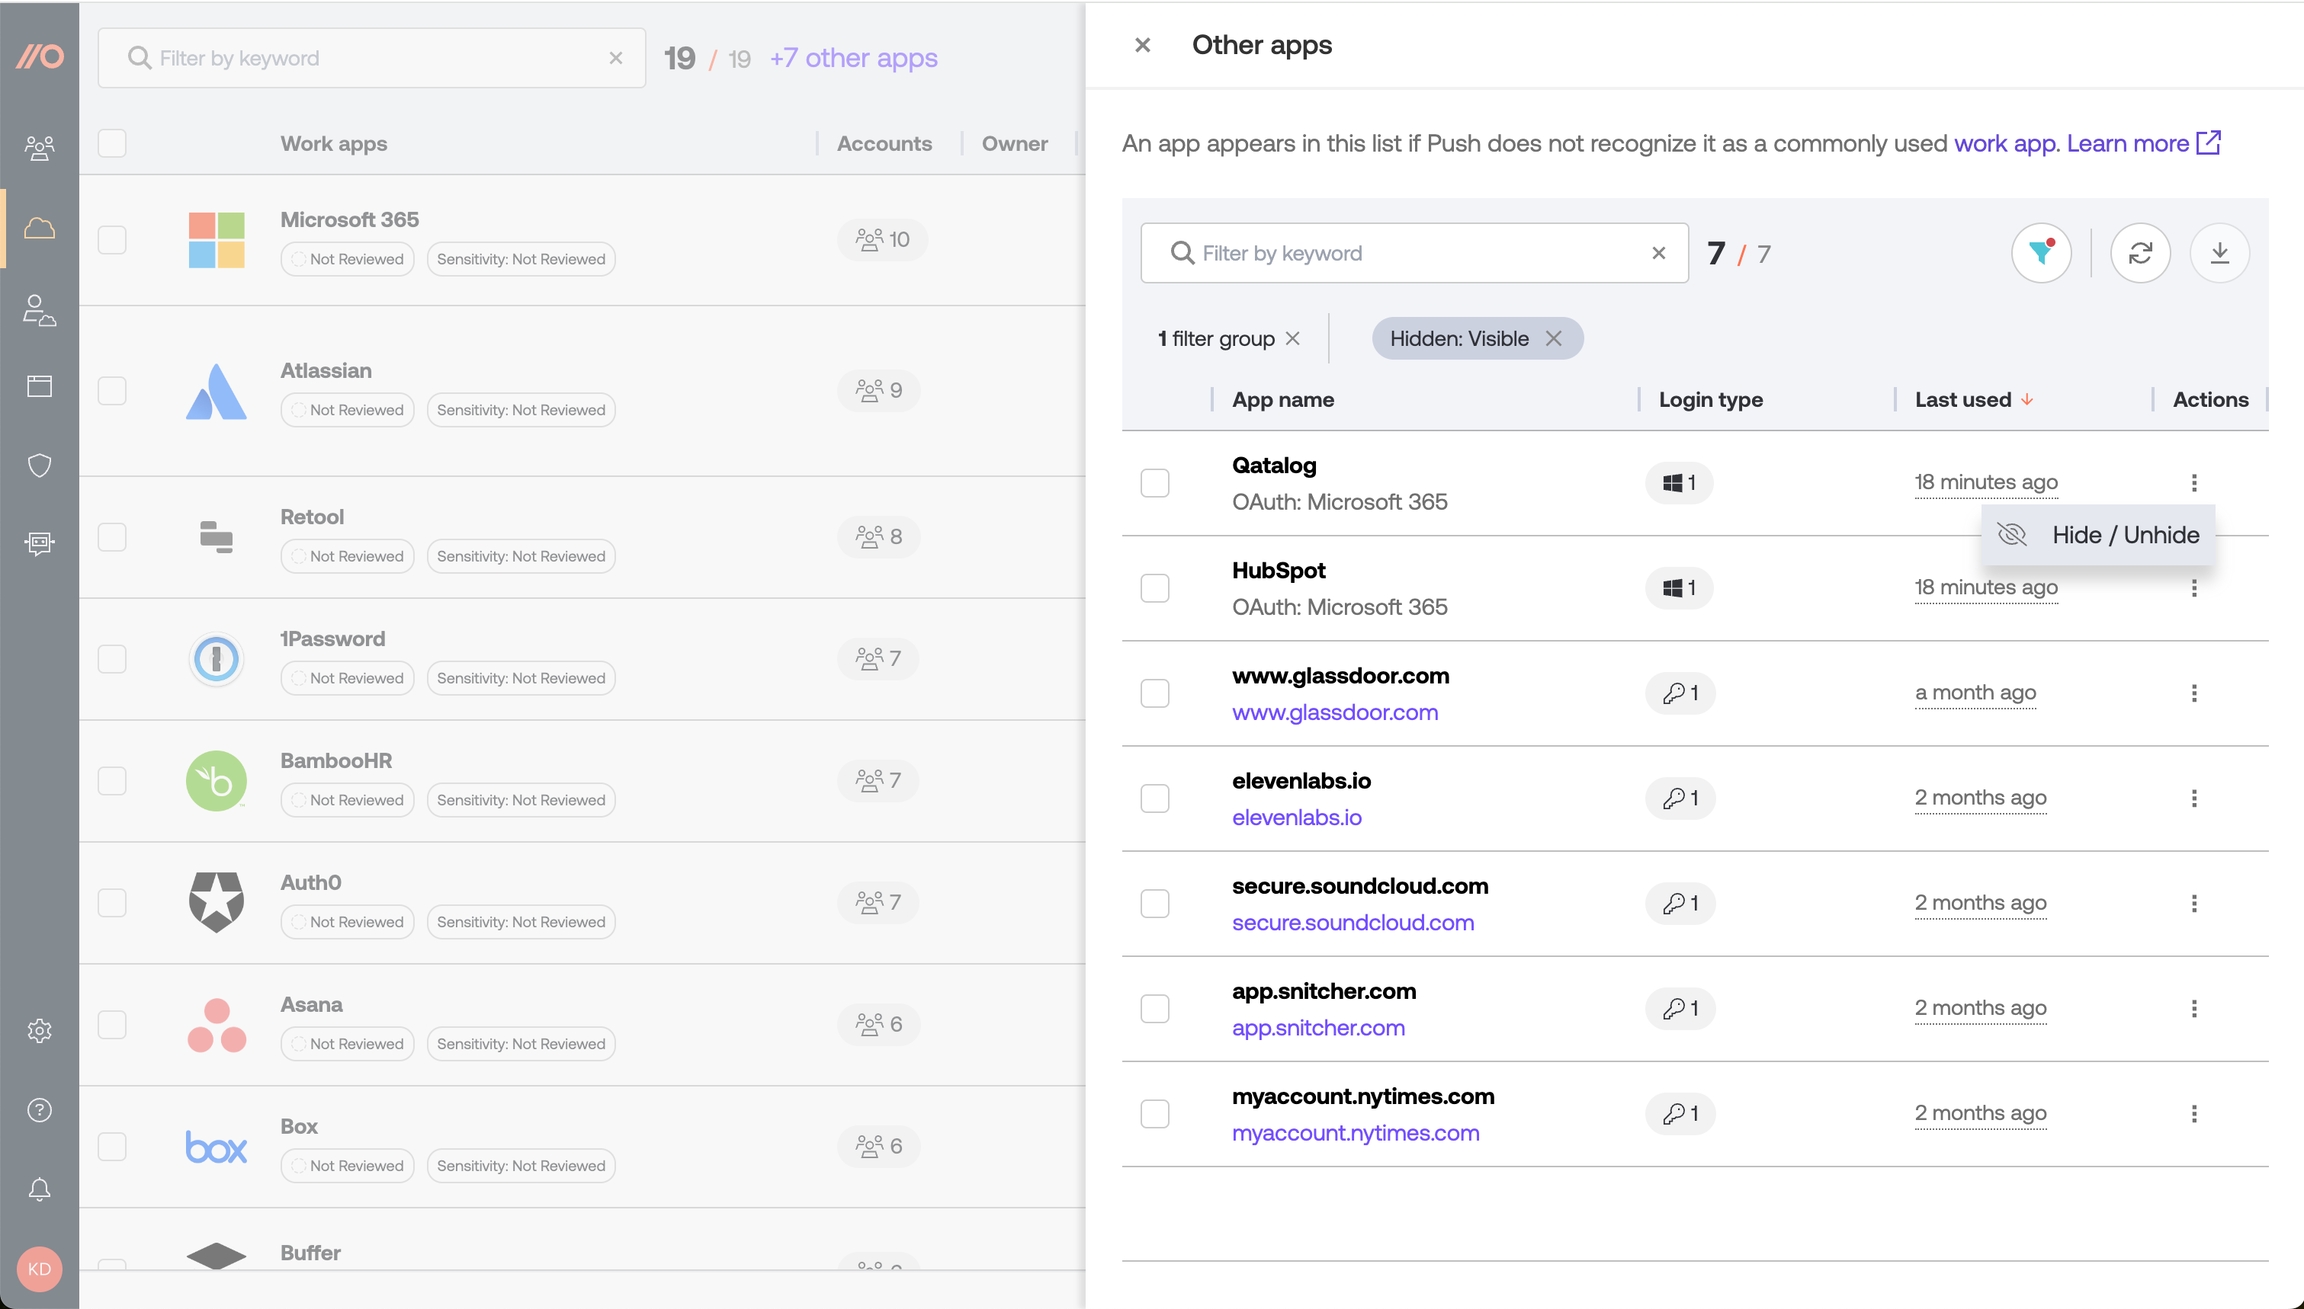Remove the Hidden: Visible filter chip
This screenshot has width=2304, height=1309.
(1553, 338)
